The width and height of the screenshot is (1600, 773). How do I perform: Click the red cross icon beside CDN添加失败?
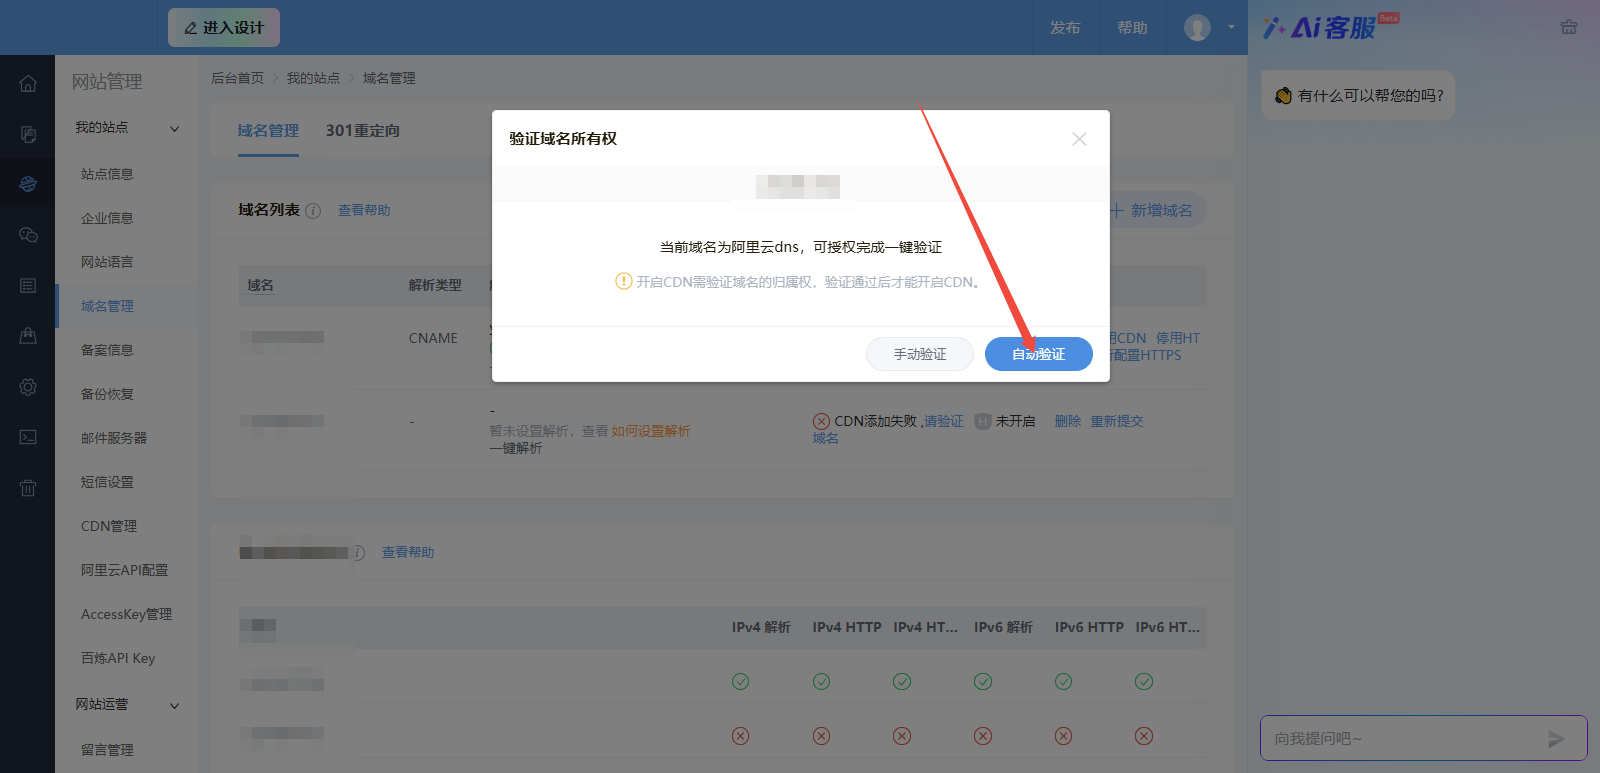tap(821, 421)
